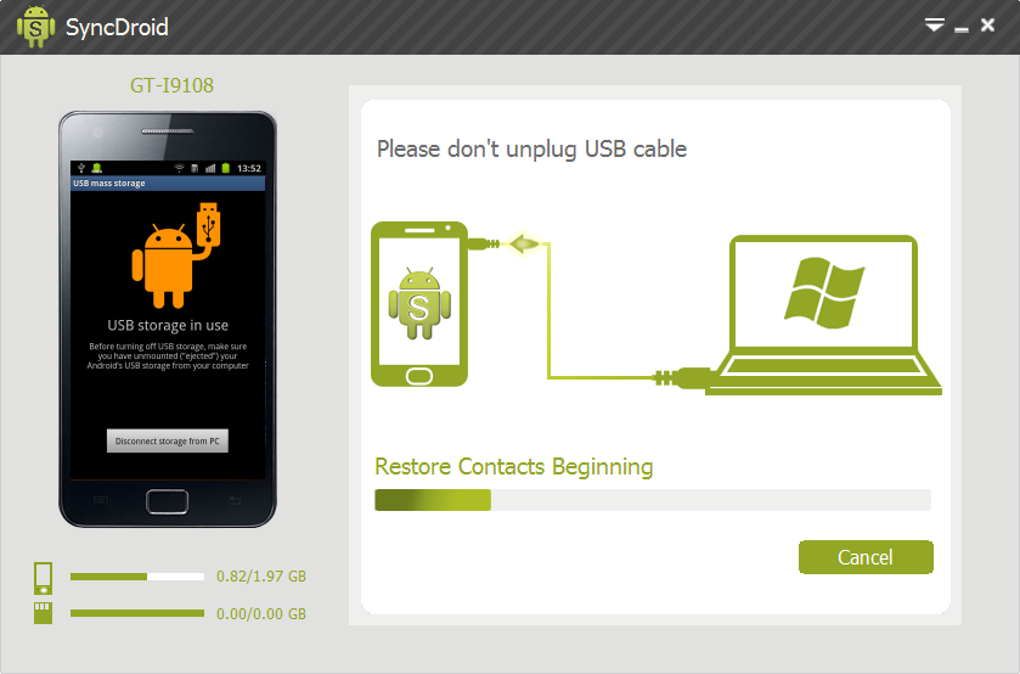
Task: Minimize the SyncDroid window
Action: (961, 29)
